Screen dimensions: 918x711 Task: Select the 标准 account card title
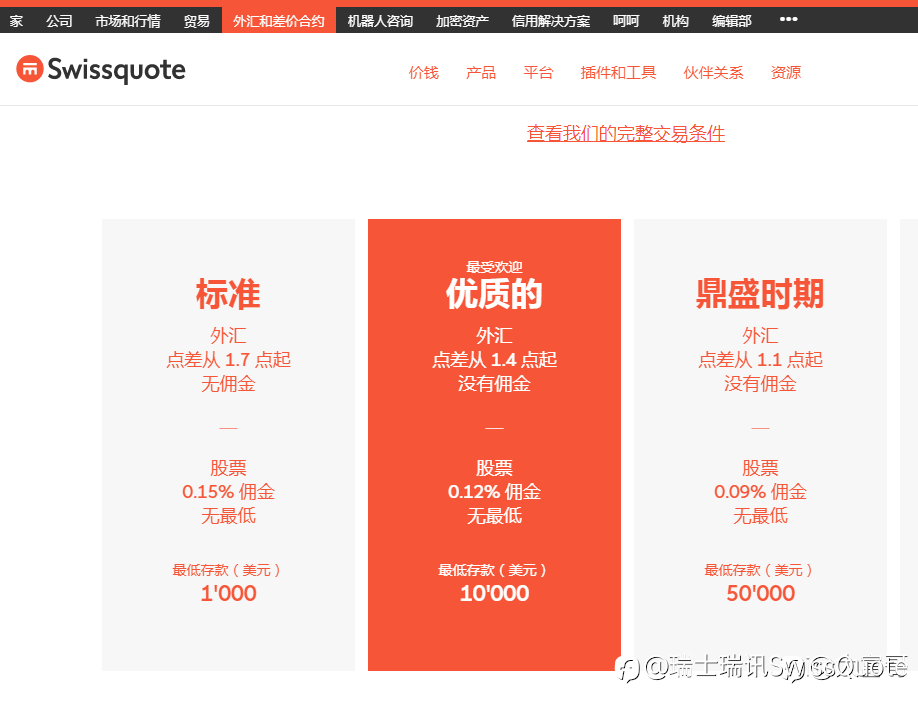click(x=228, y=294)
